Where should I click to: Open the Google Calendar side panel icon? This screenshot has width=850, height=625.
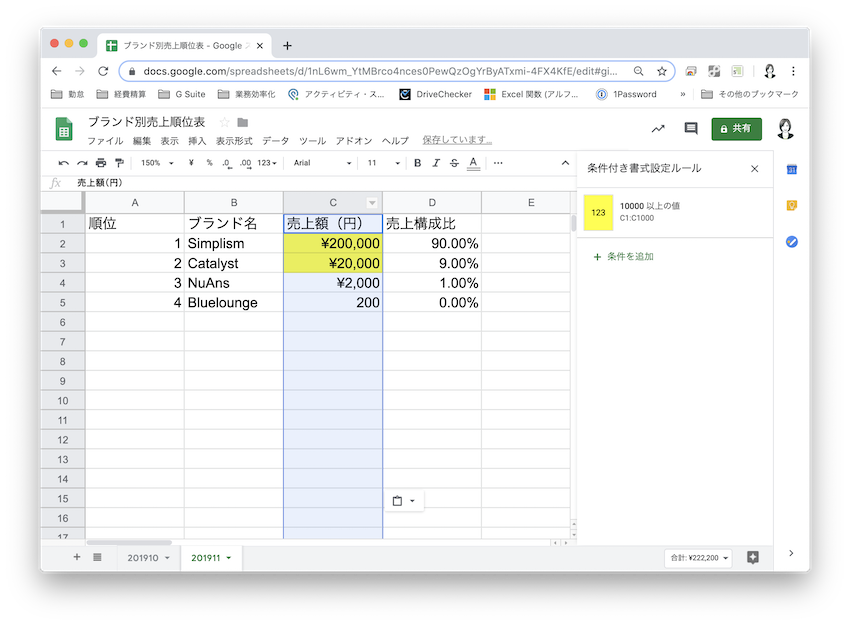791,169
